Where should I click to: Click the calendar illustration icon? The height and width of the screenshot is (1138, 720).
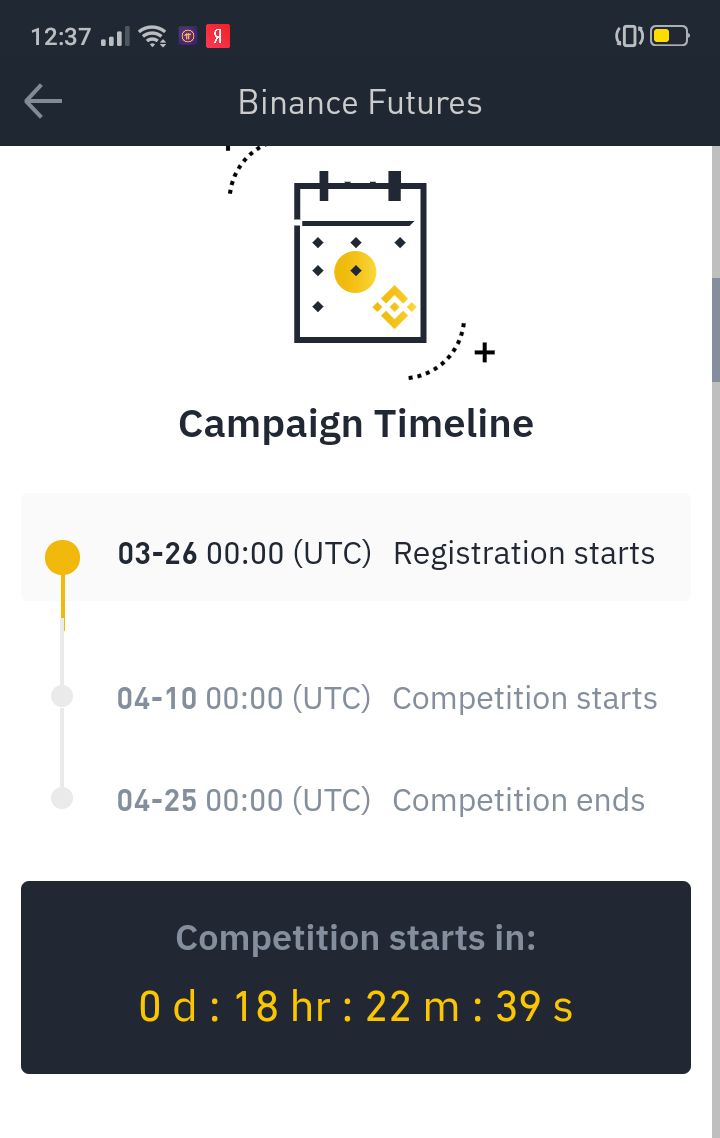pyautogui.click(x=360, y=256)
